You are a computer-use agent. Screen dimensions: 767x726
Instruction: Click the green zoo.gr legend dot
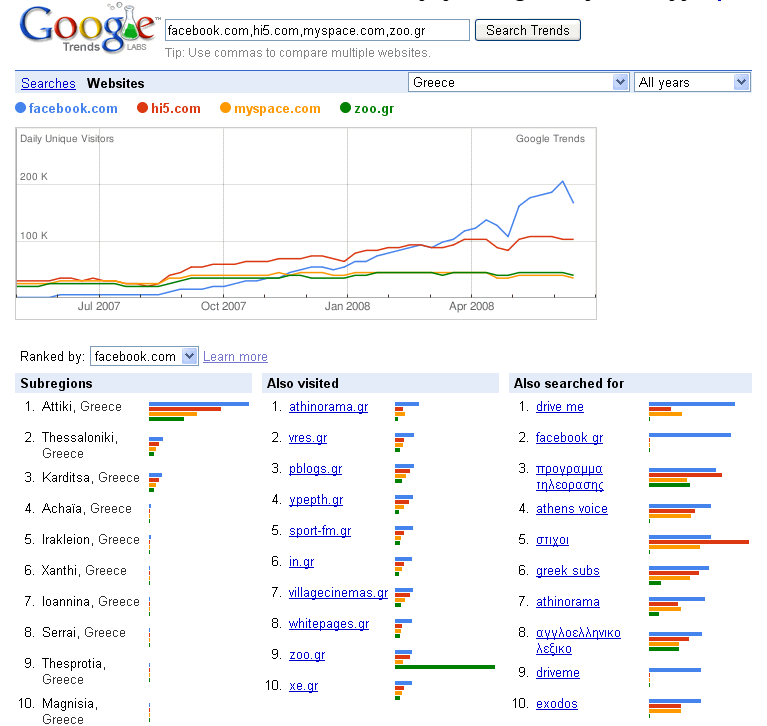pyautogui.click(x=345, y=108)
